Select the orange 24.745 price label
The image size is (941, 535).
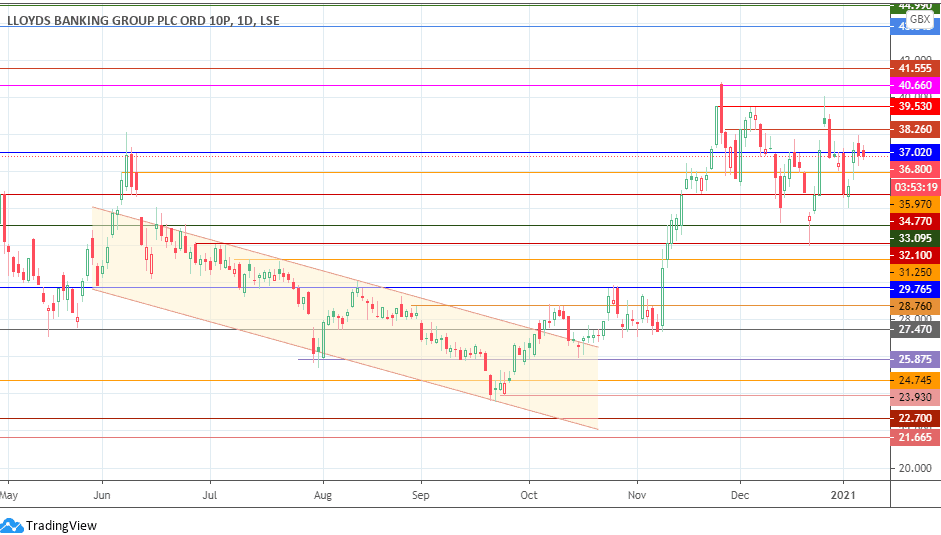coord(915,380)
